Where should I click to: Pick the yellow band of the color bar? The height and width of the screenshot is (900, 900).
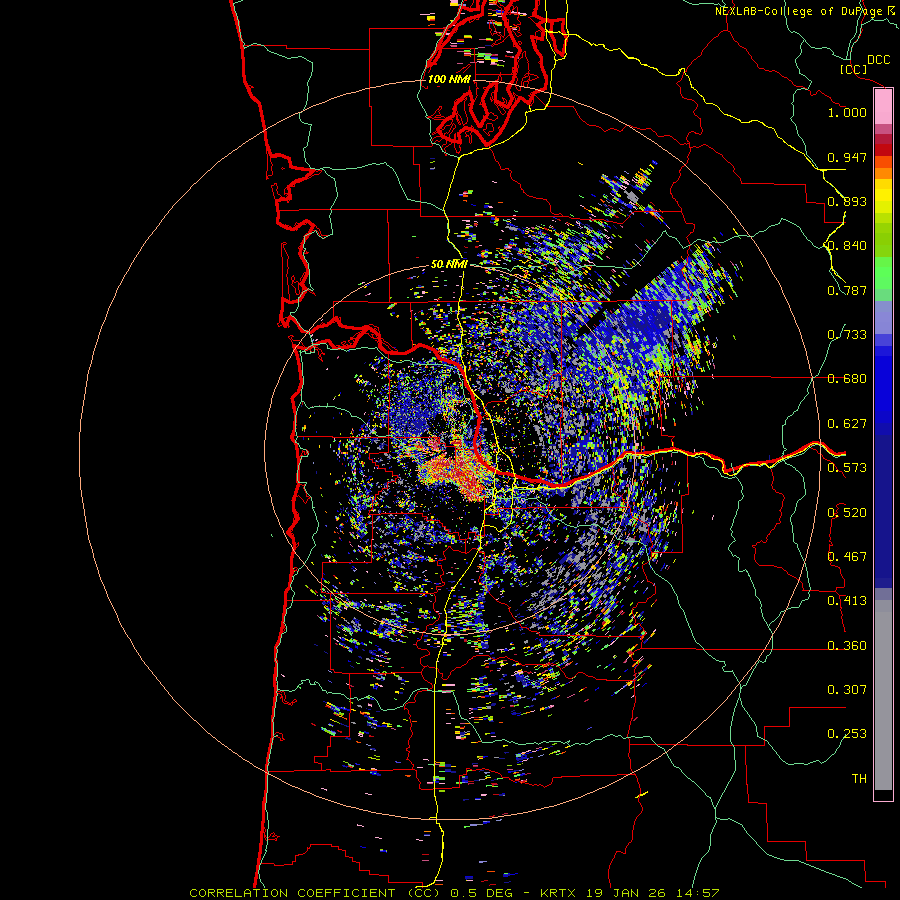[x=883, y=197]
